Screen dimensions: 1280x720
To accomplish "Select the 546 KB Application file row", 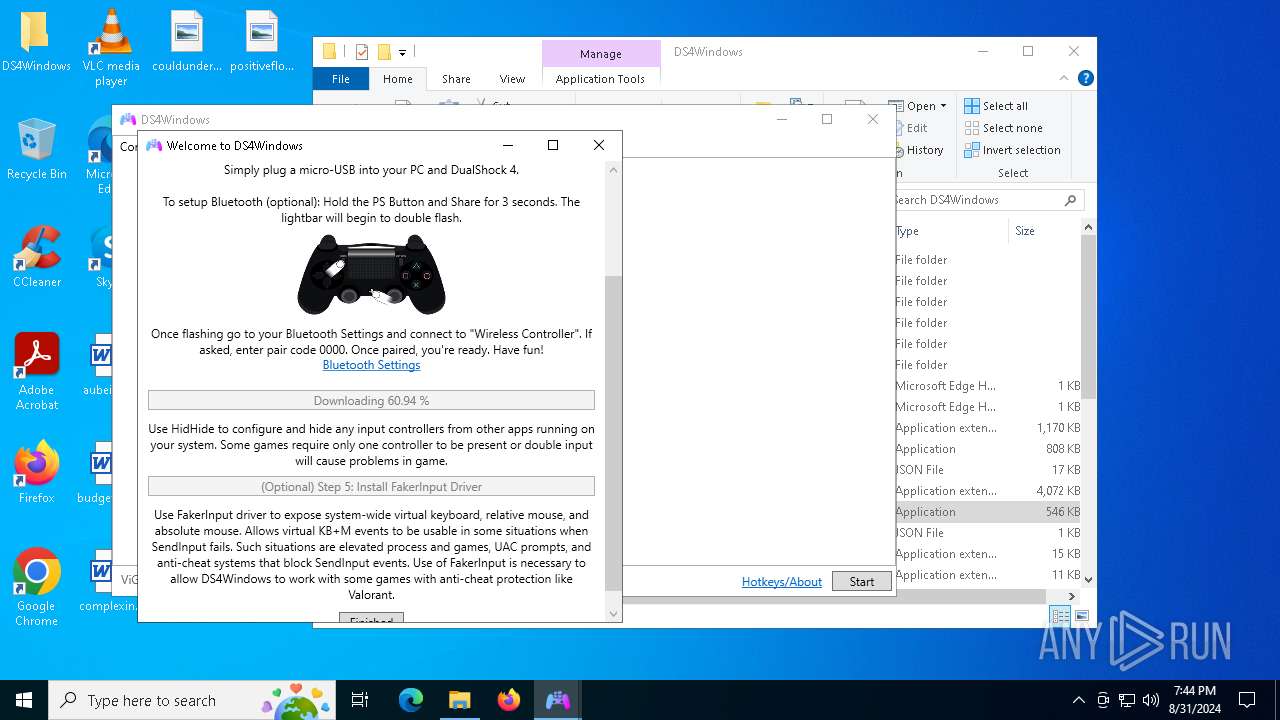I will [988, 511].
